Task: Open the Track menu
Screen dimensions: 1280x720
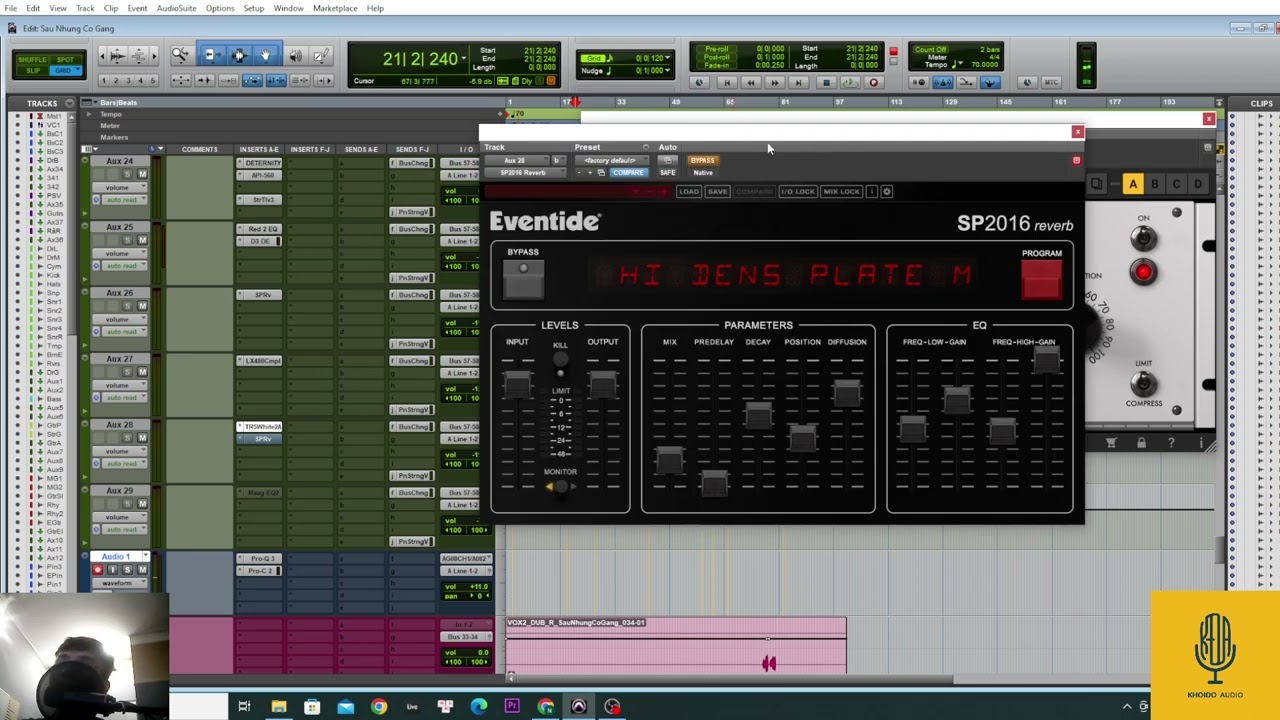Action: 85,8
